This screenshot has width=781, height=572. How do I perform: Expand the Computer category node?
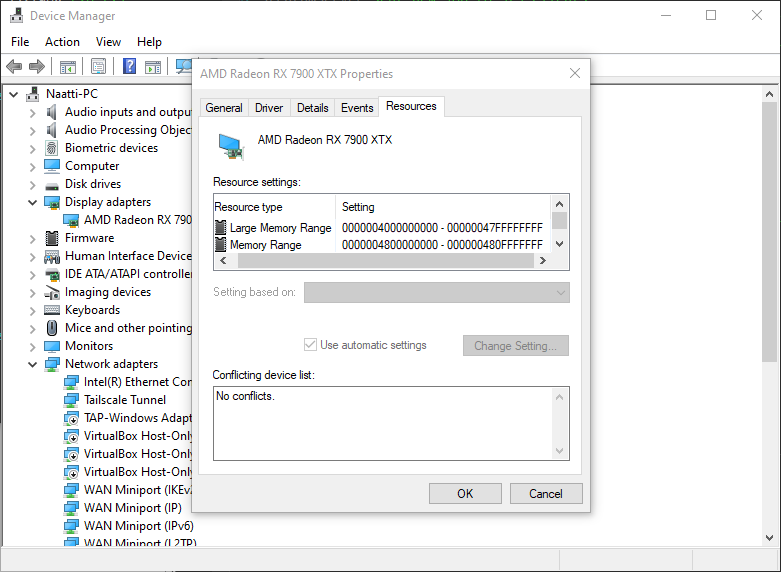click(x=32, y=166)
